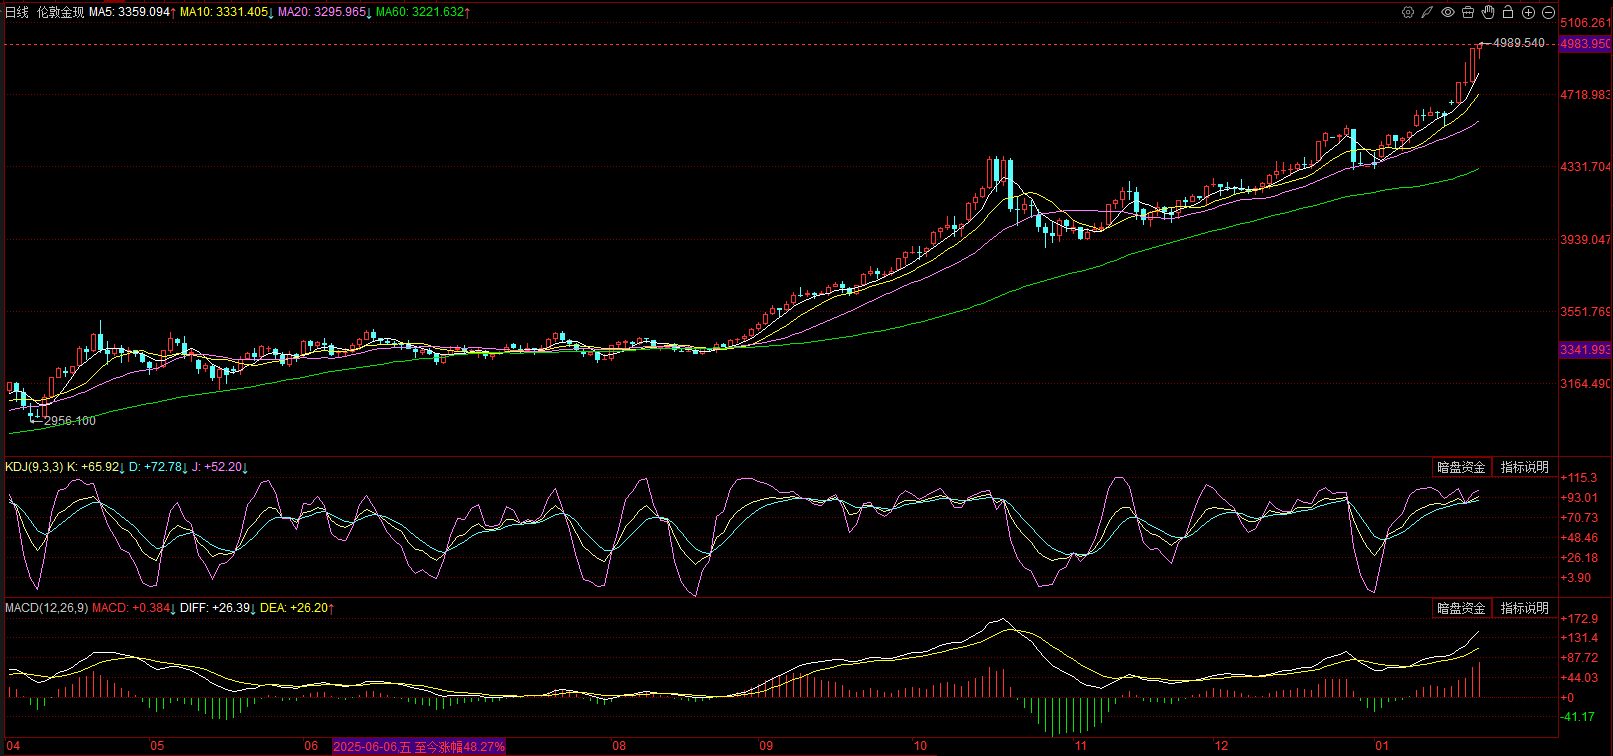Click the MA5 moving average label
This screenshot has width=1613, height=756.
click(130, 12)
